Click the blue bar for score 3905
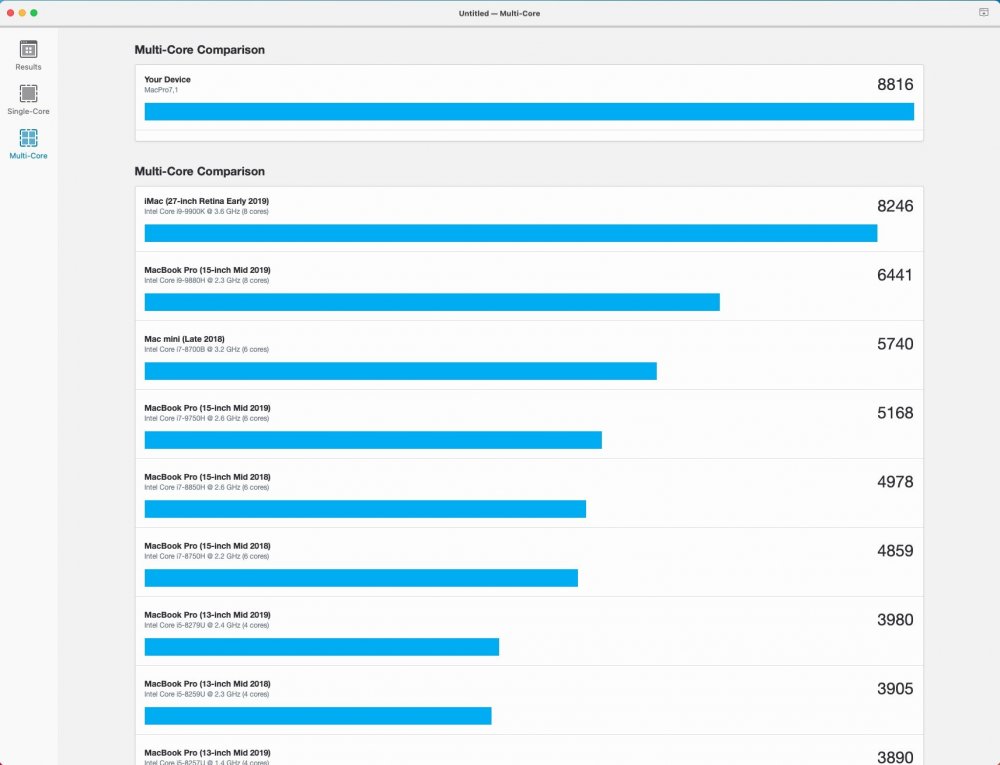This screenshot has width=1000, height=765. coord(318,716)
